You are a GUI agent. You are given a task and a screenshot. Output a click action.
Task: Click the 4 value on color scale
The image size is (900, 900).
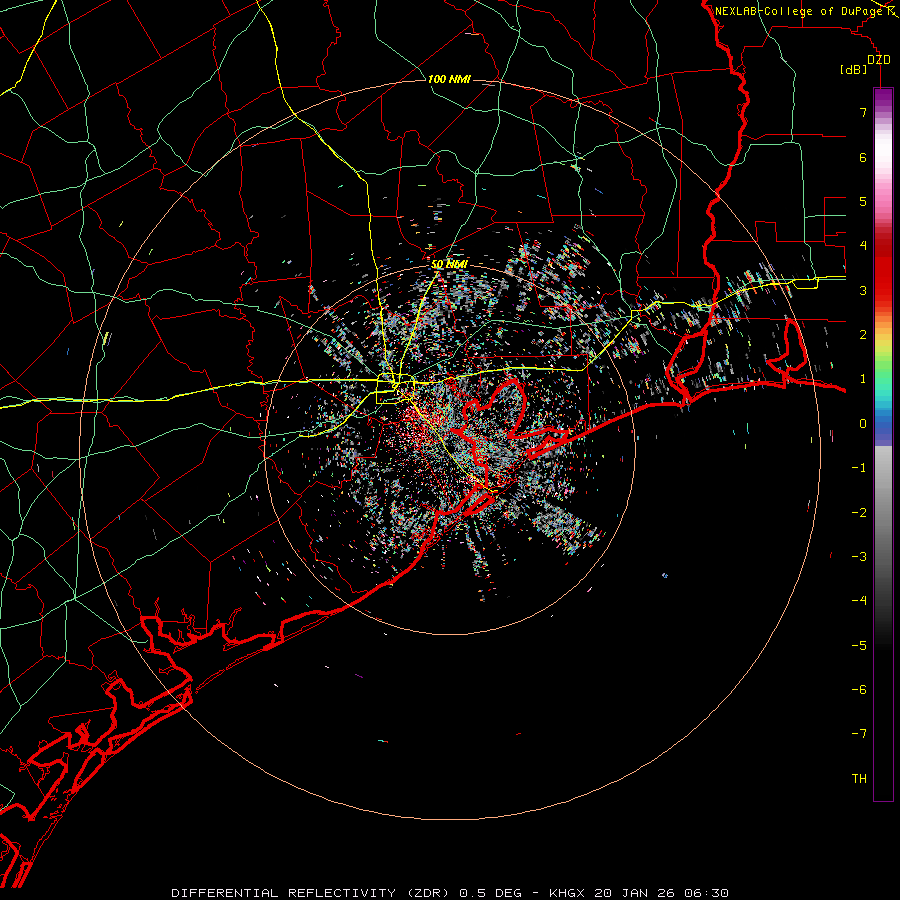click(x=863, y=246)
